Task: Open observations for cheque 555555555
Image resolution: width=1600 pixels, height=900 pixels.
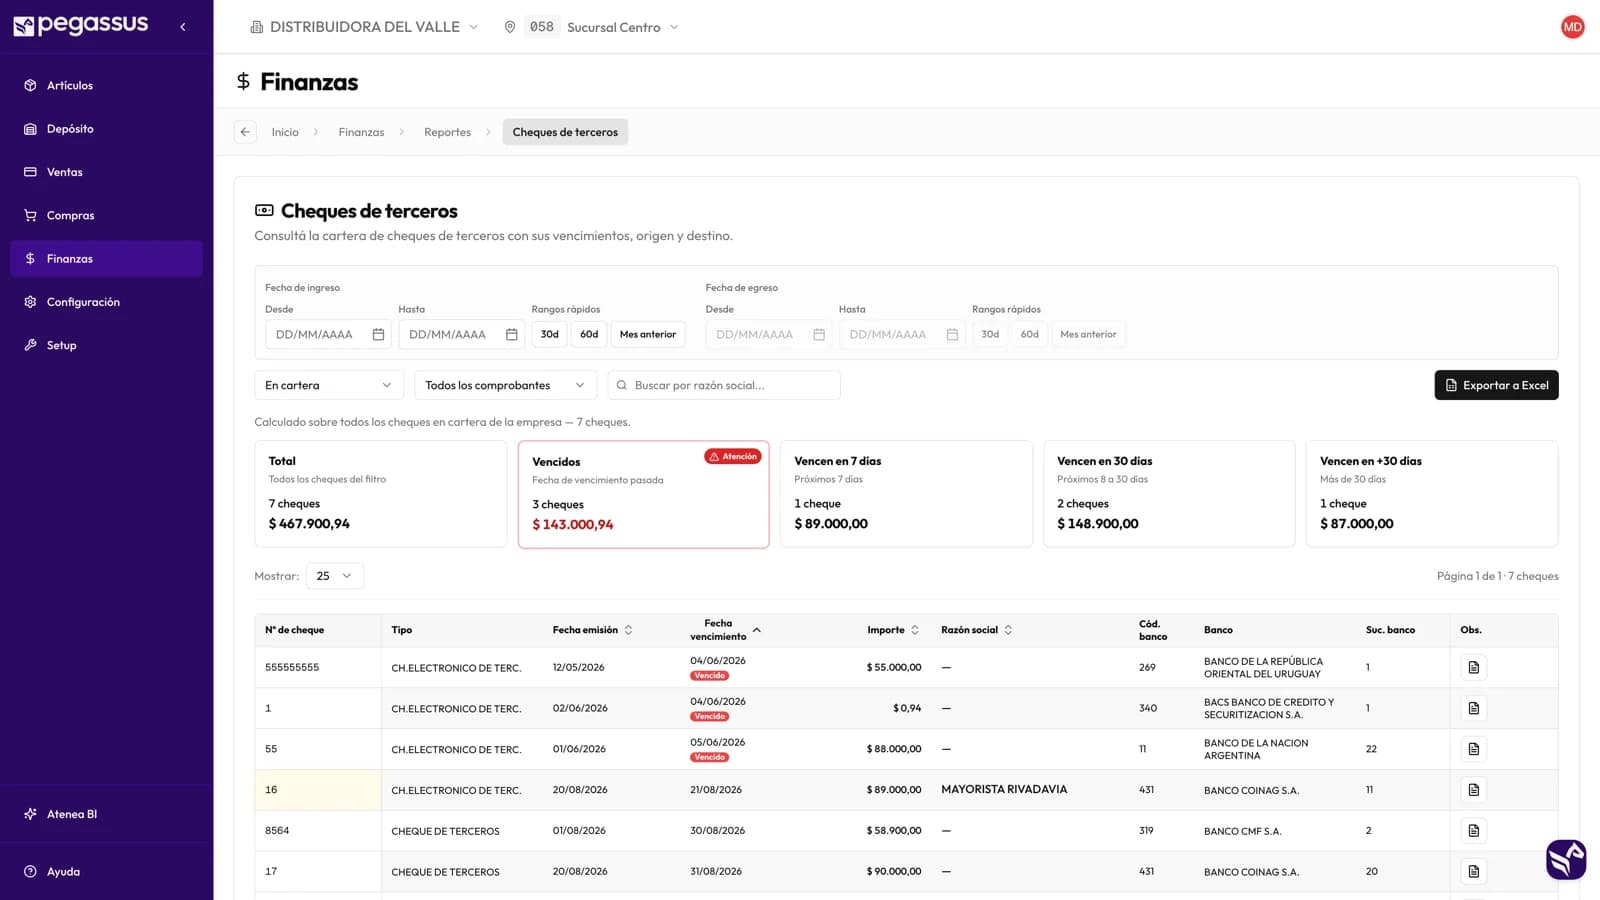Action: (x=1473, y=667)
